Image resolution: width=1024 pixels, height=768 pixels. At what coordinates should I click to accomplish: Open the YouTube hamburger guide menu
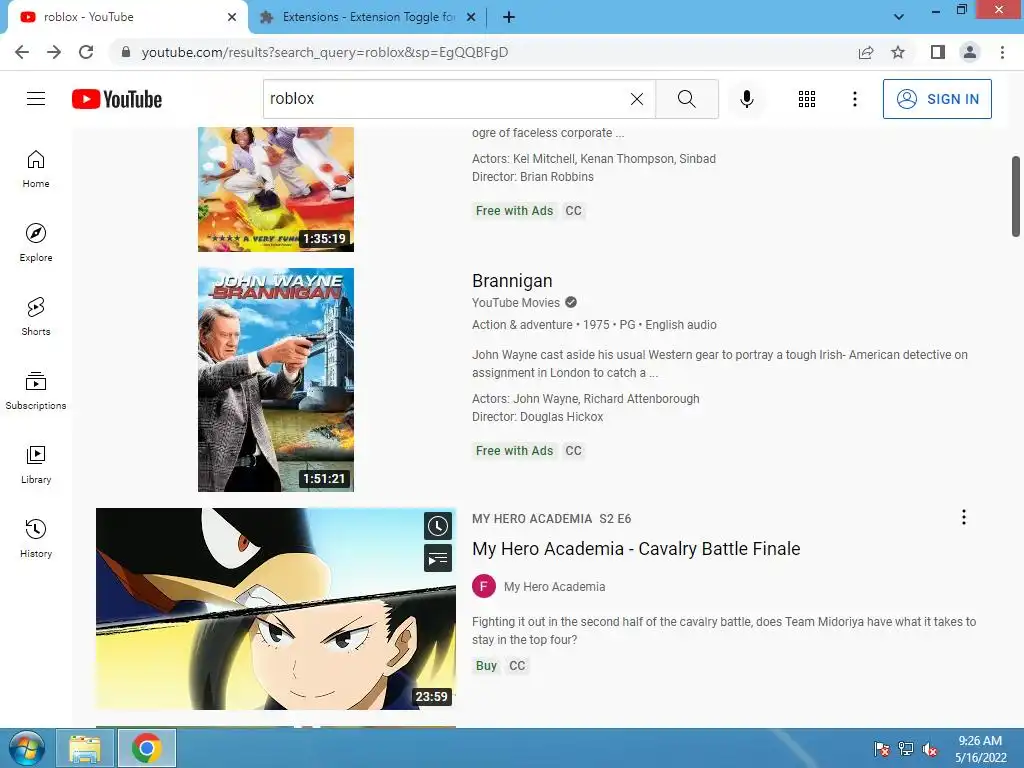pyautogui.click(x=36, y=99)
